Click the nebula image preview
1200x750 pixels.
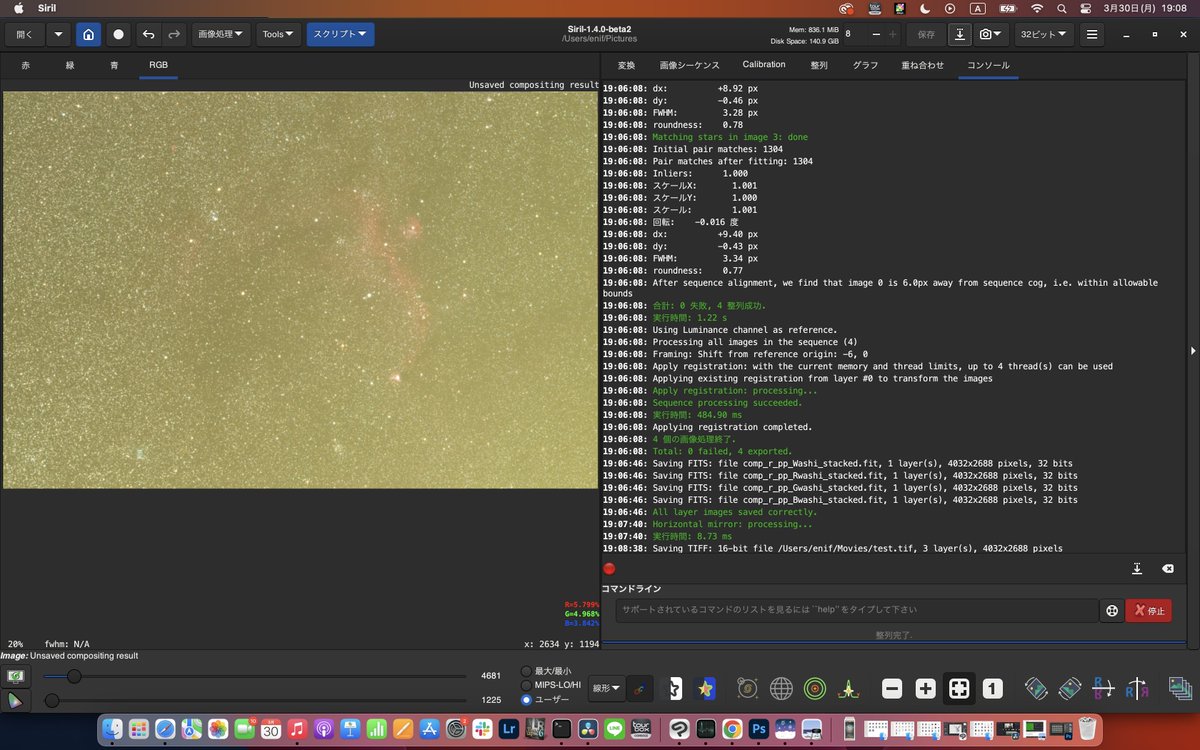[300, 290]
